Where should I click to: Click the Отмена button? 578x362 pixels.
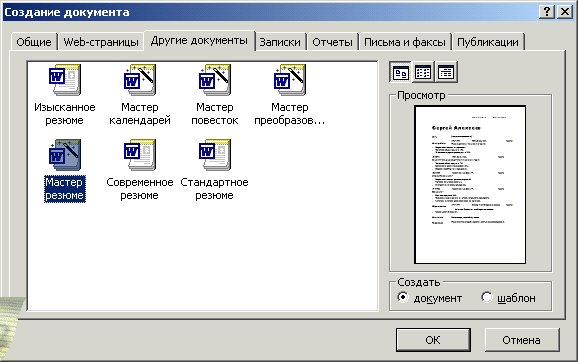[x=522, y=340]
